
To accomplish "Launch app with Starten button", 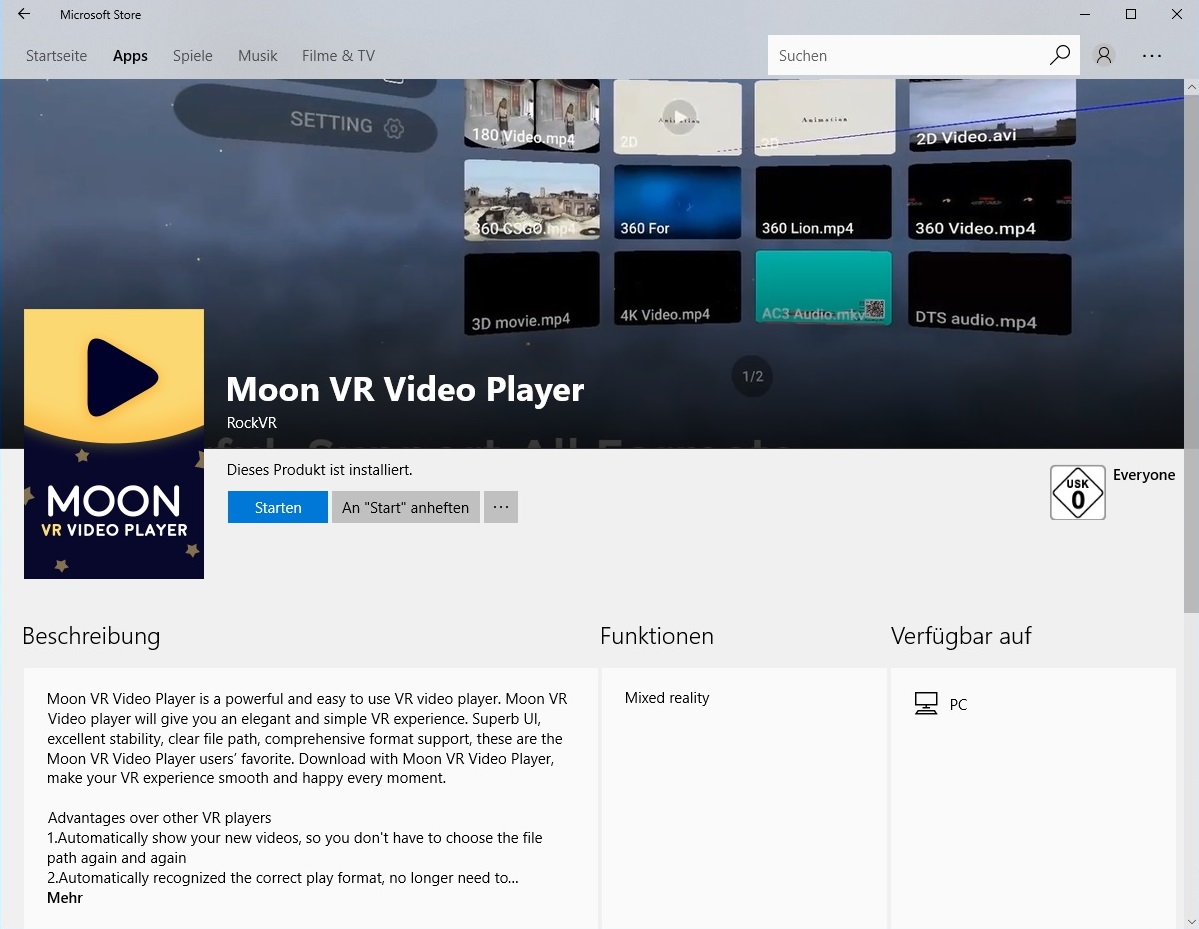I will [x=278, y=507].
